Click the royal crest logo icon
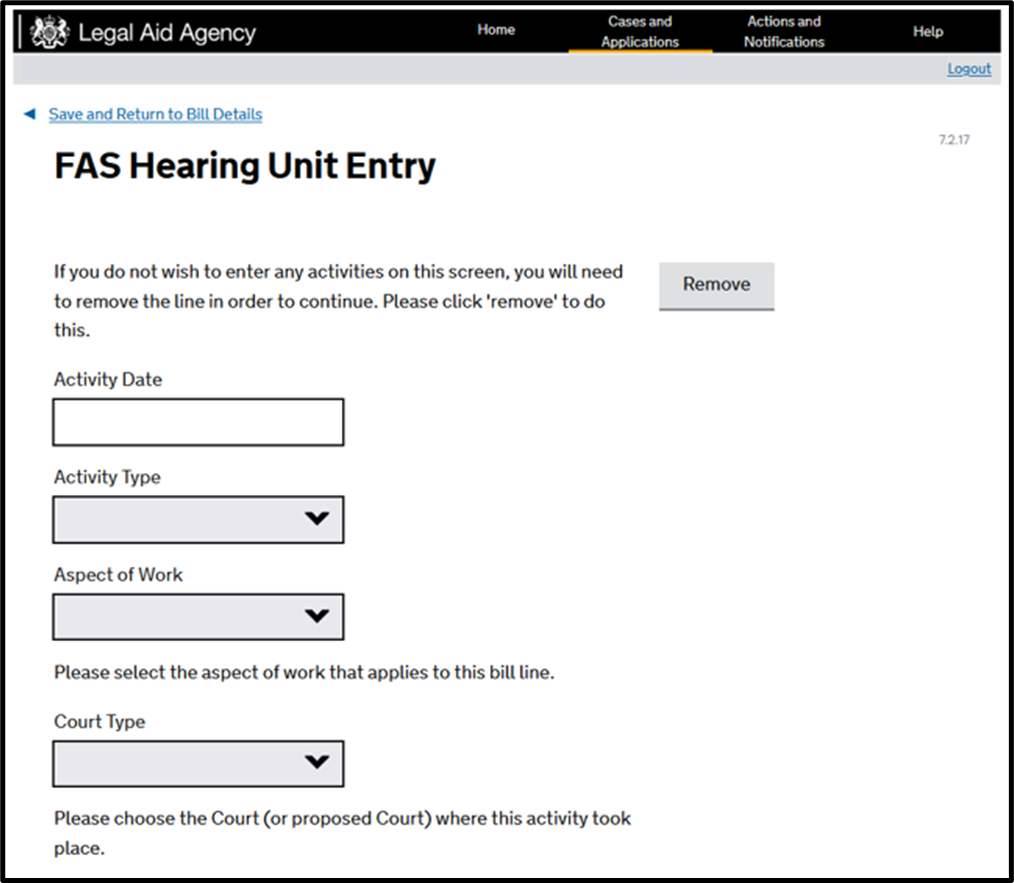 [48, 32]
